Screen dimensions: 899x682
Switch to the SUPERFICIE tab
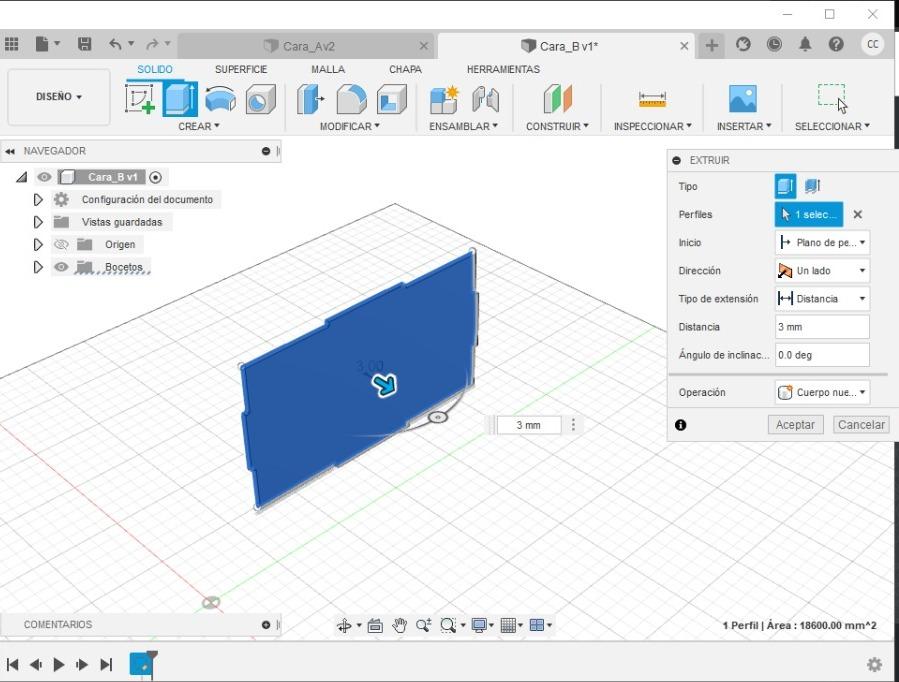click(241, 69)
